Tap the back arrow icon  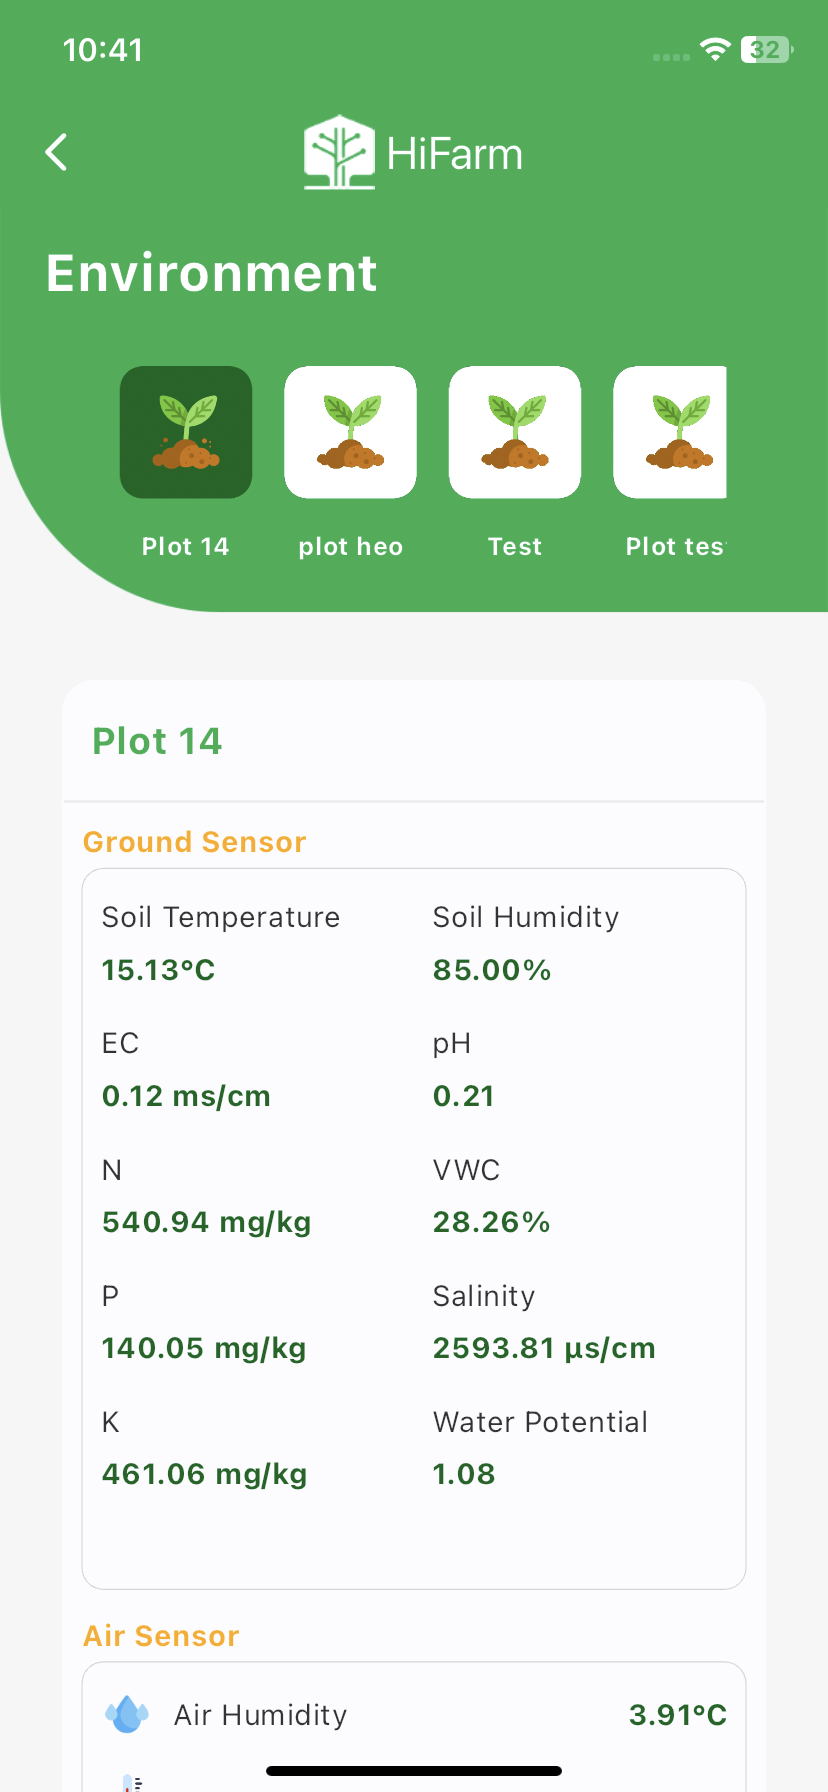click(57, 152)
